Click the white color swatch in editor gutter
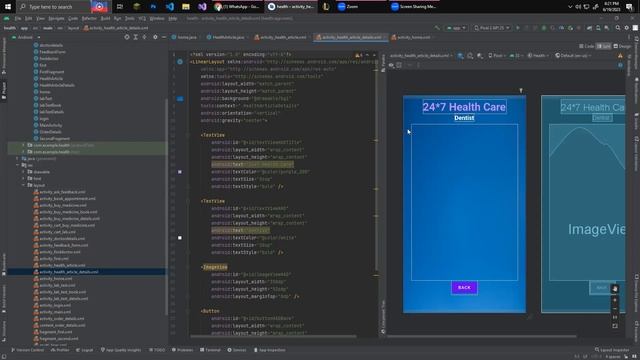This screenshot has width=640, height=360. coord(180,238)
